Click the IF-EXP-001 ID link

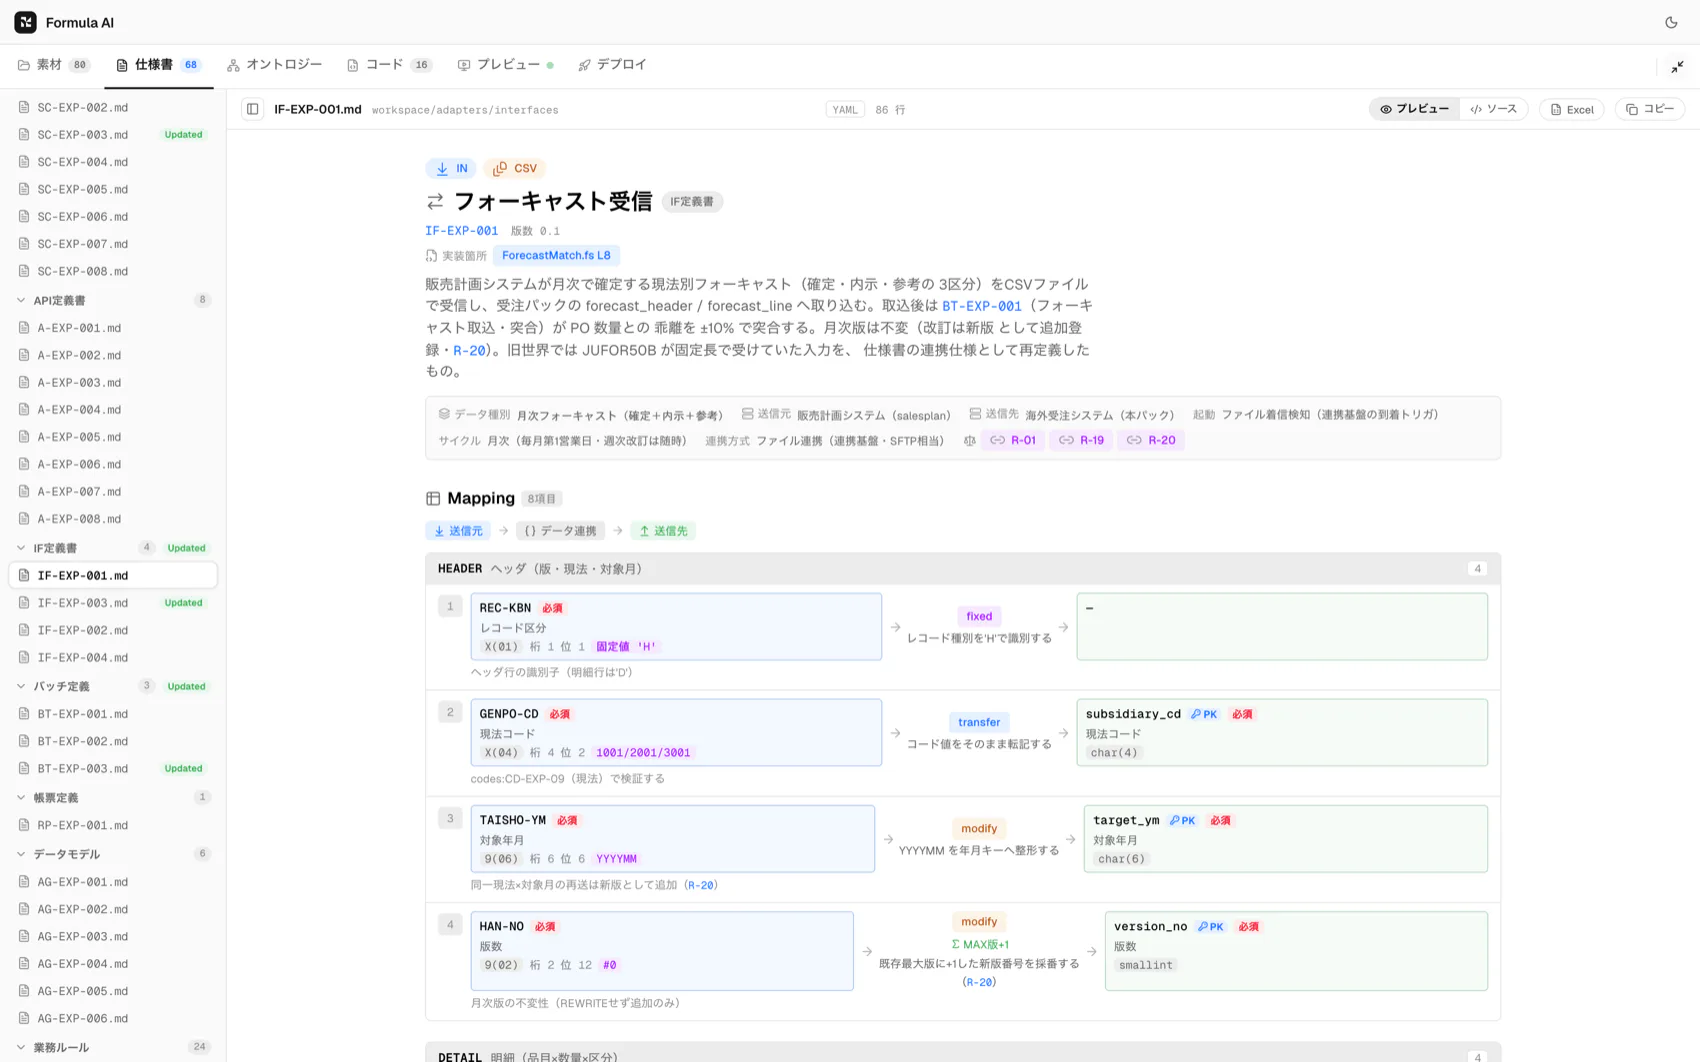pyautogui.click(x=461, y=231)
